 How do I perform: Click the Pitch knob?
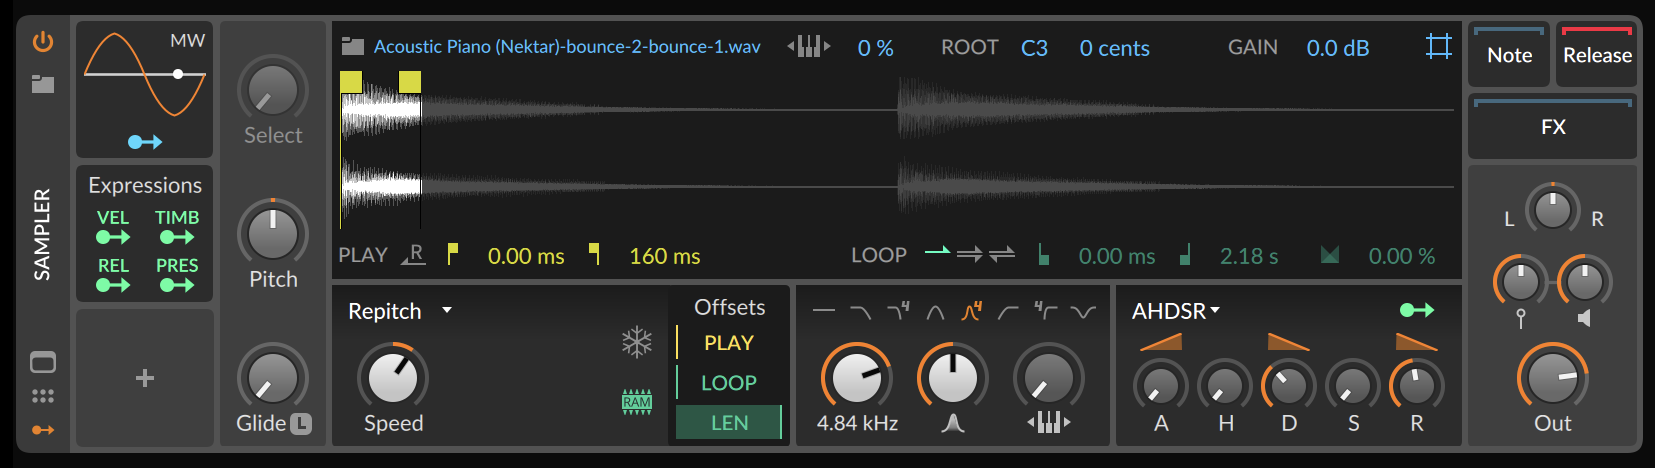pos(272,233)
